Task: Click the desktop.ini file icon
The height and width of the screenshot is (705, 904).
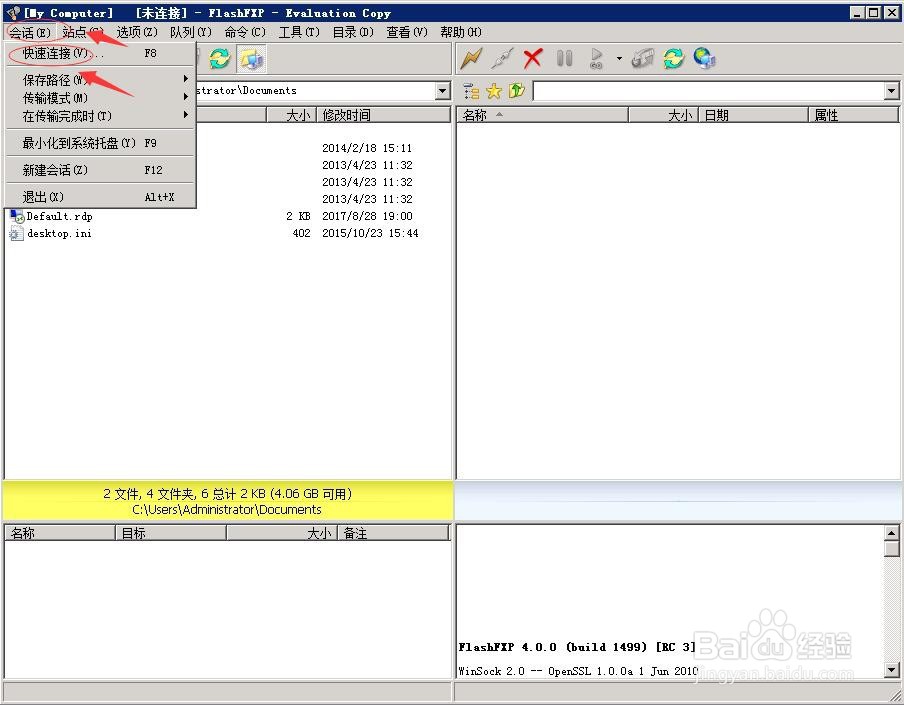Action: tap(16, 234)
